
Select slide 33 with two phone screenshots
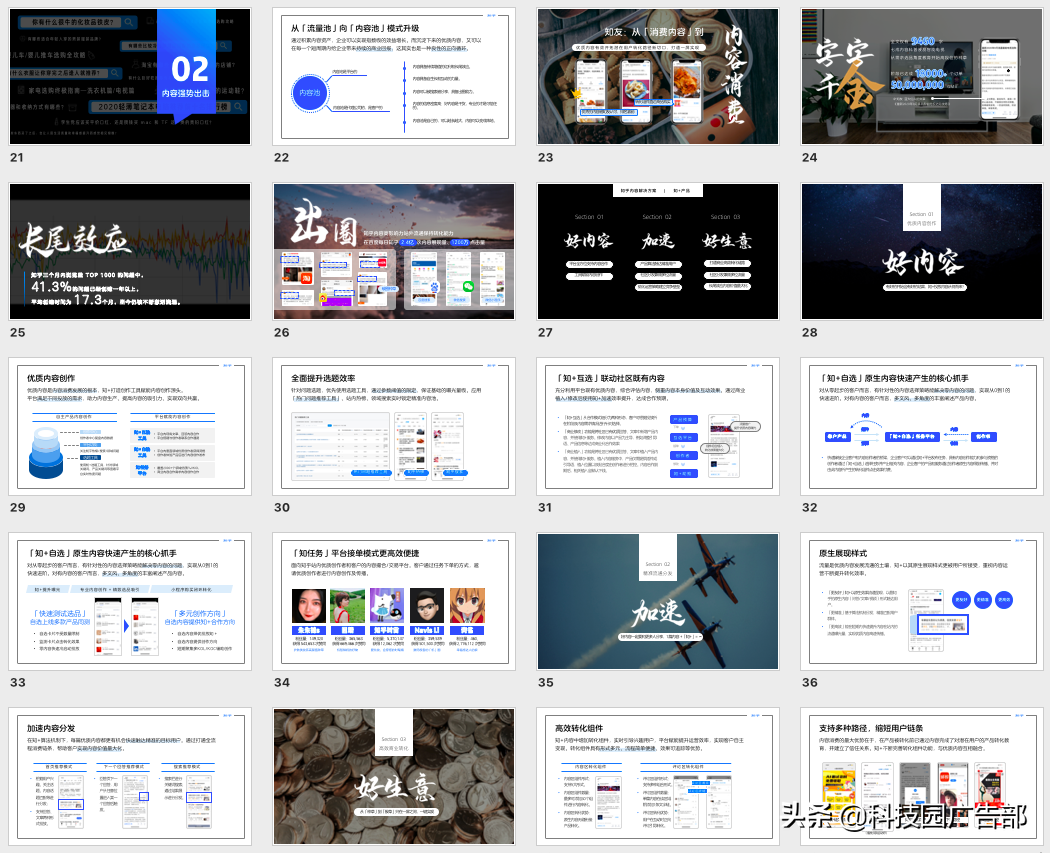130,601
